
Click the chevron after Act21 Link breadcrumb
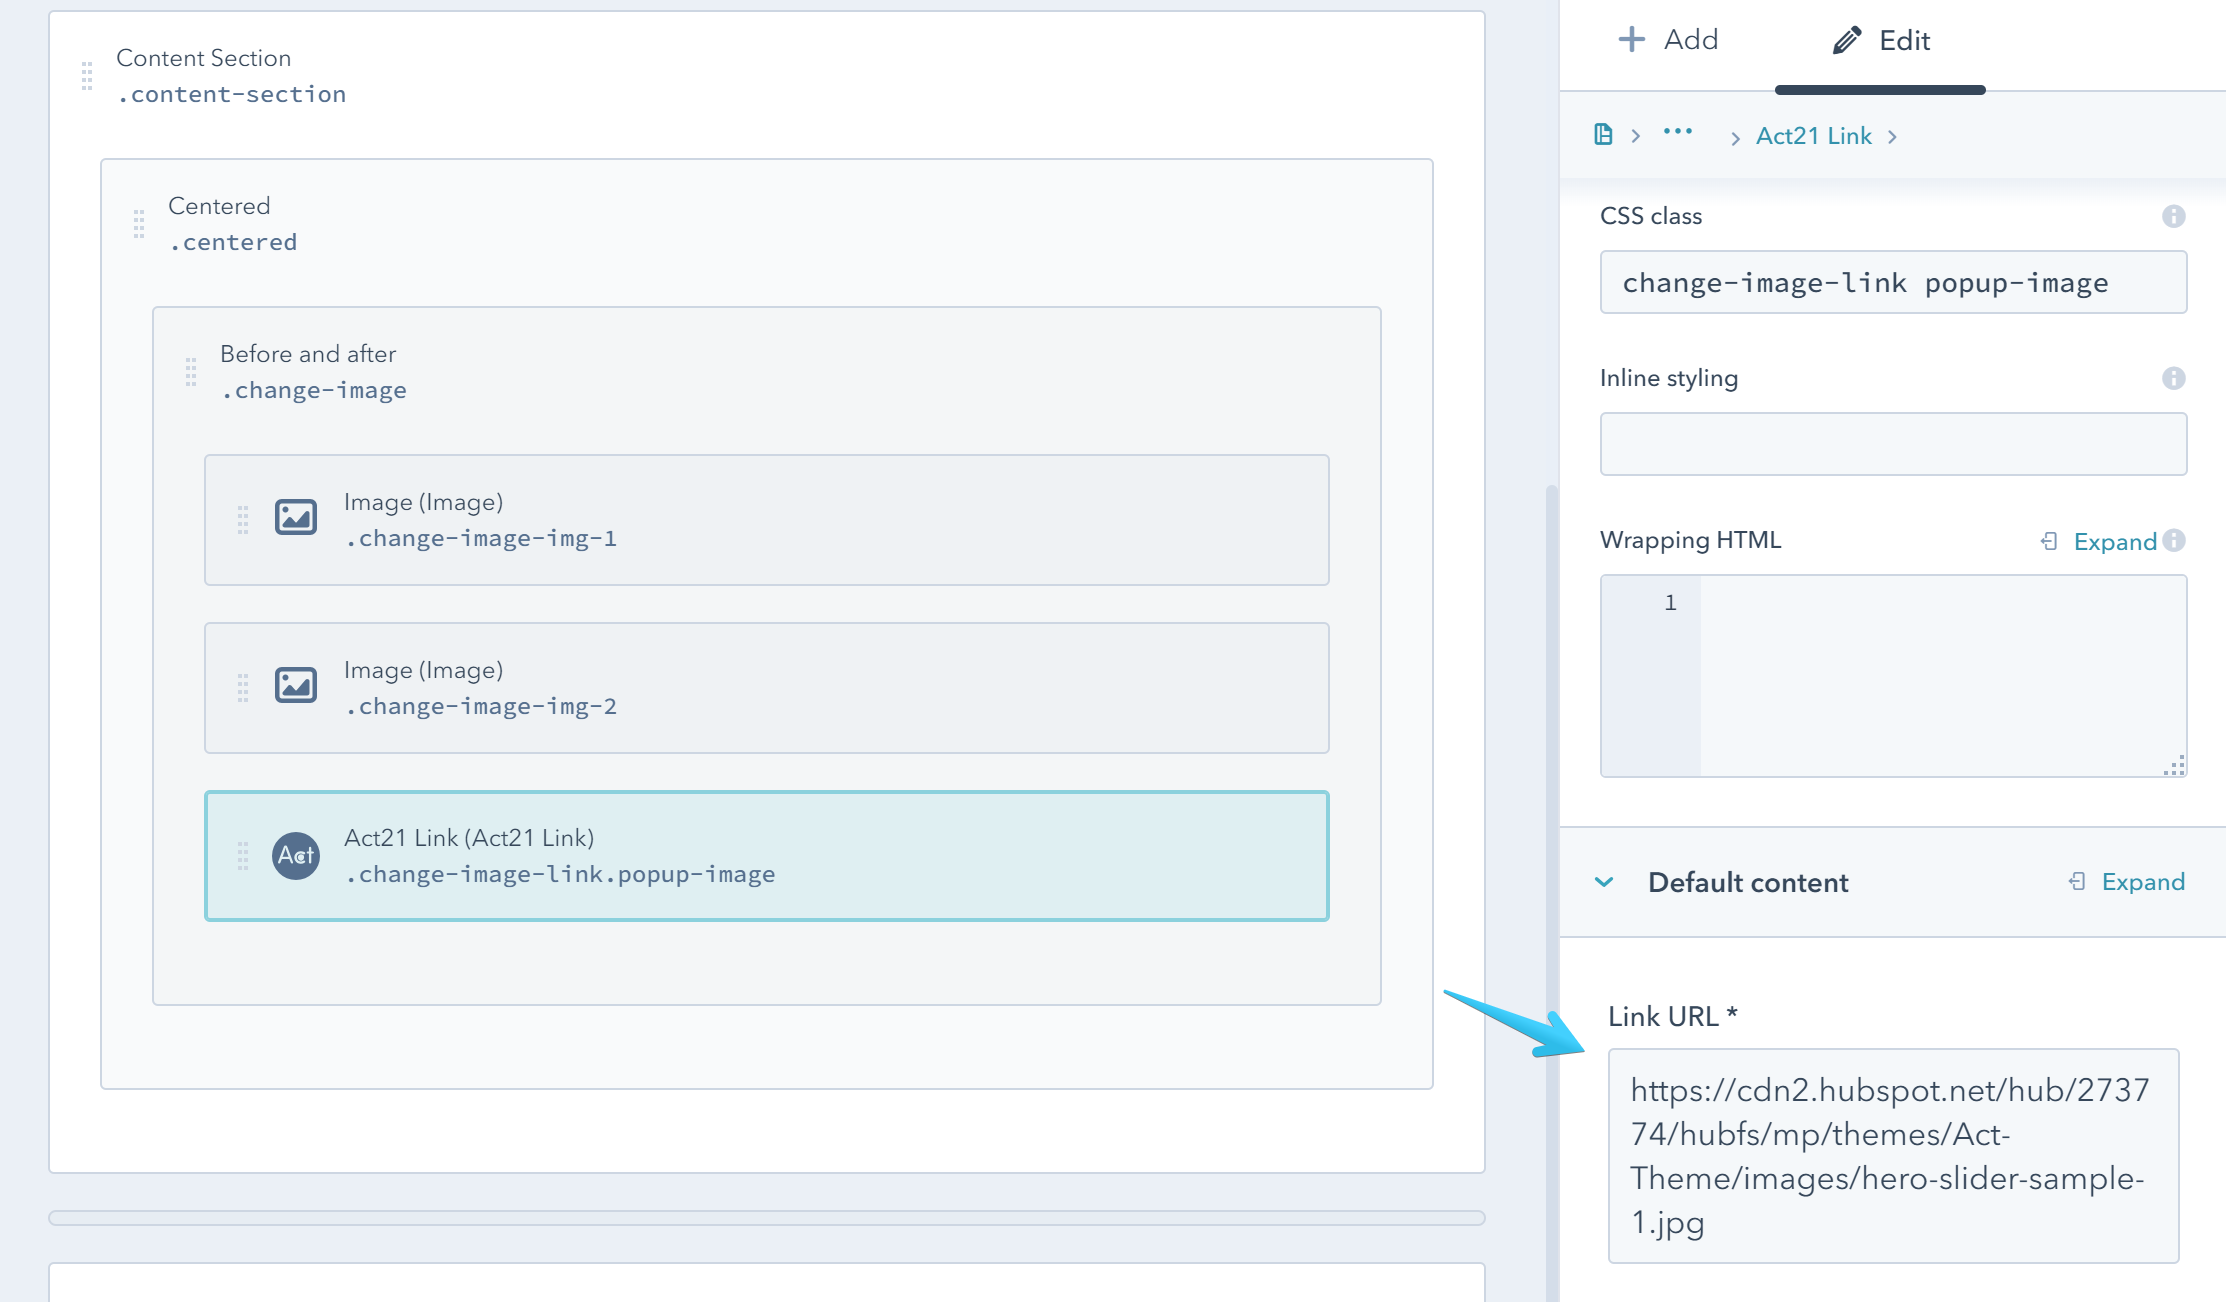point(1893,136)
